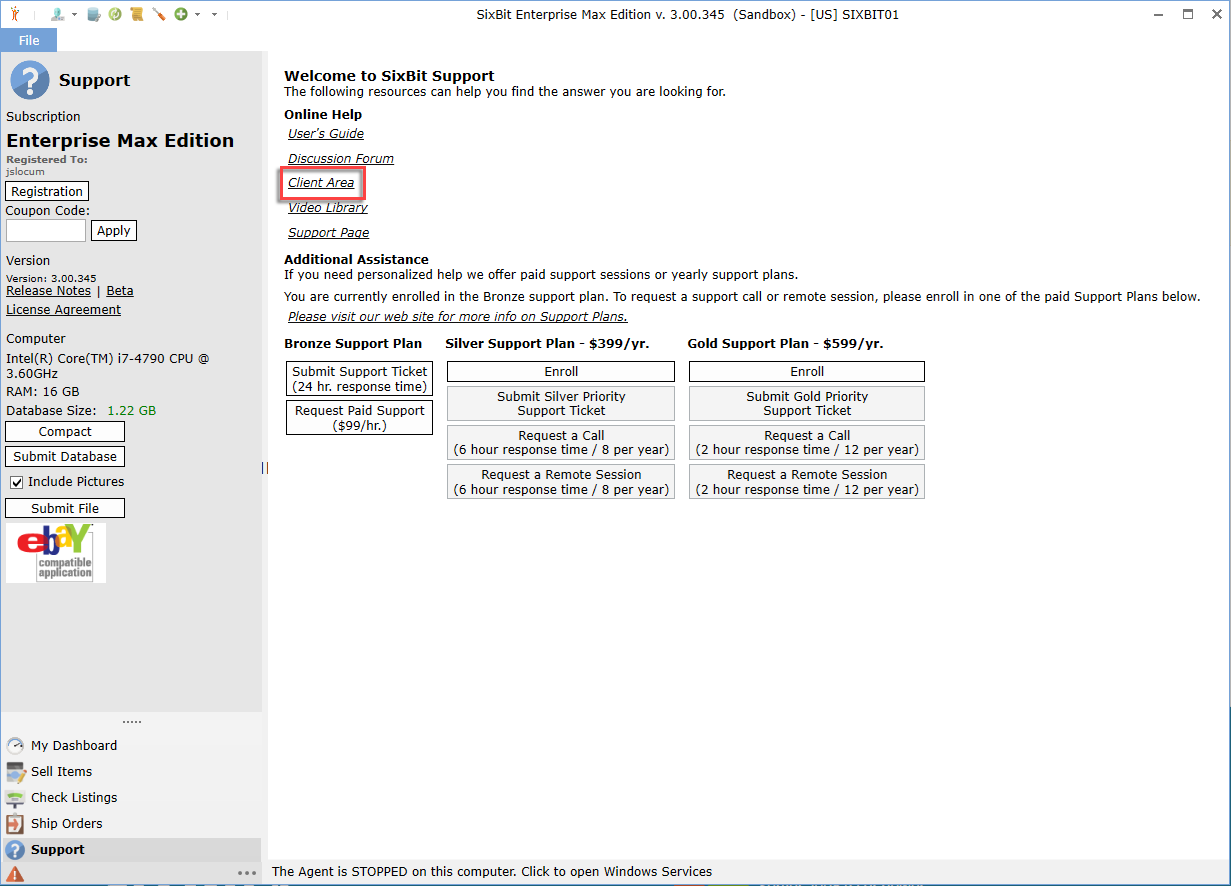The image size is (1231, 886).
Task: Select the Support navigation item
Action: tap(131, 850)
